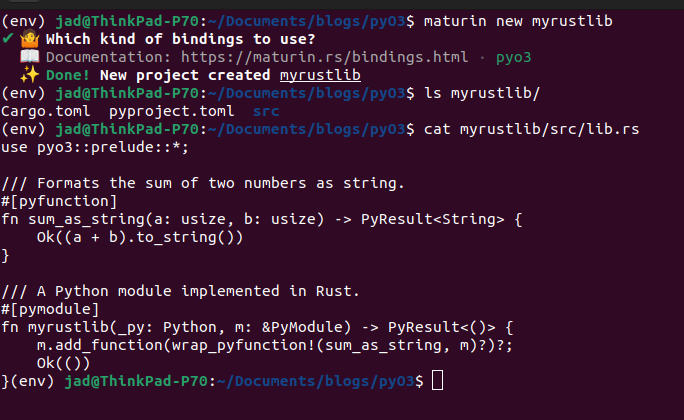Screen dimensions: 684x420
Task: Click the green checkmark icon
Action: [8, 39]
